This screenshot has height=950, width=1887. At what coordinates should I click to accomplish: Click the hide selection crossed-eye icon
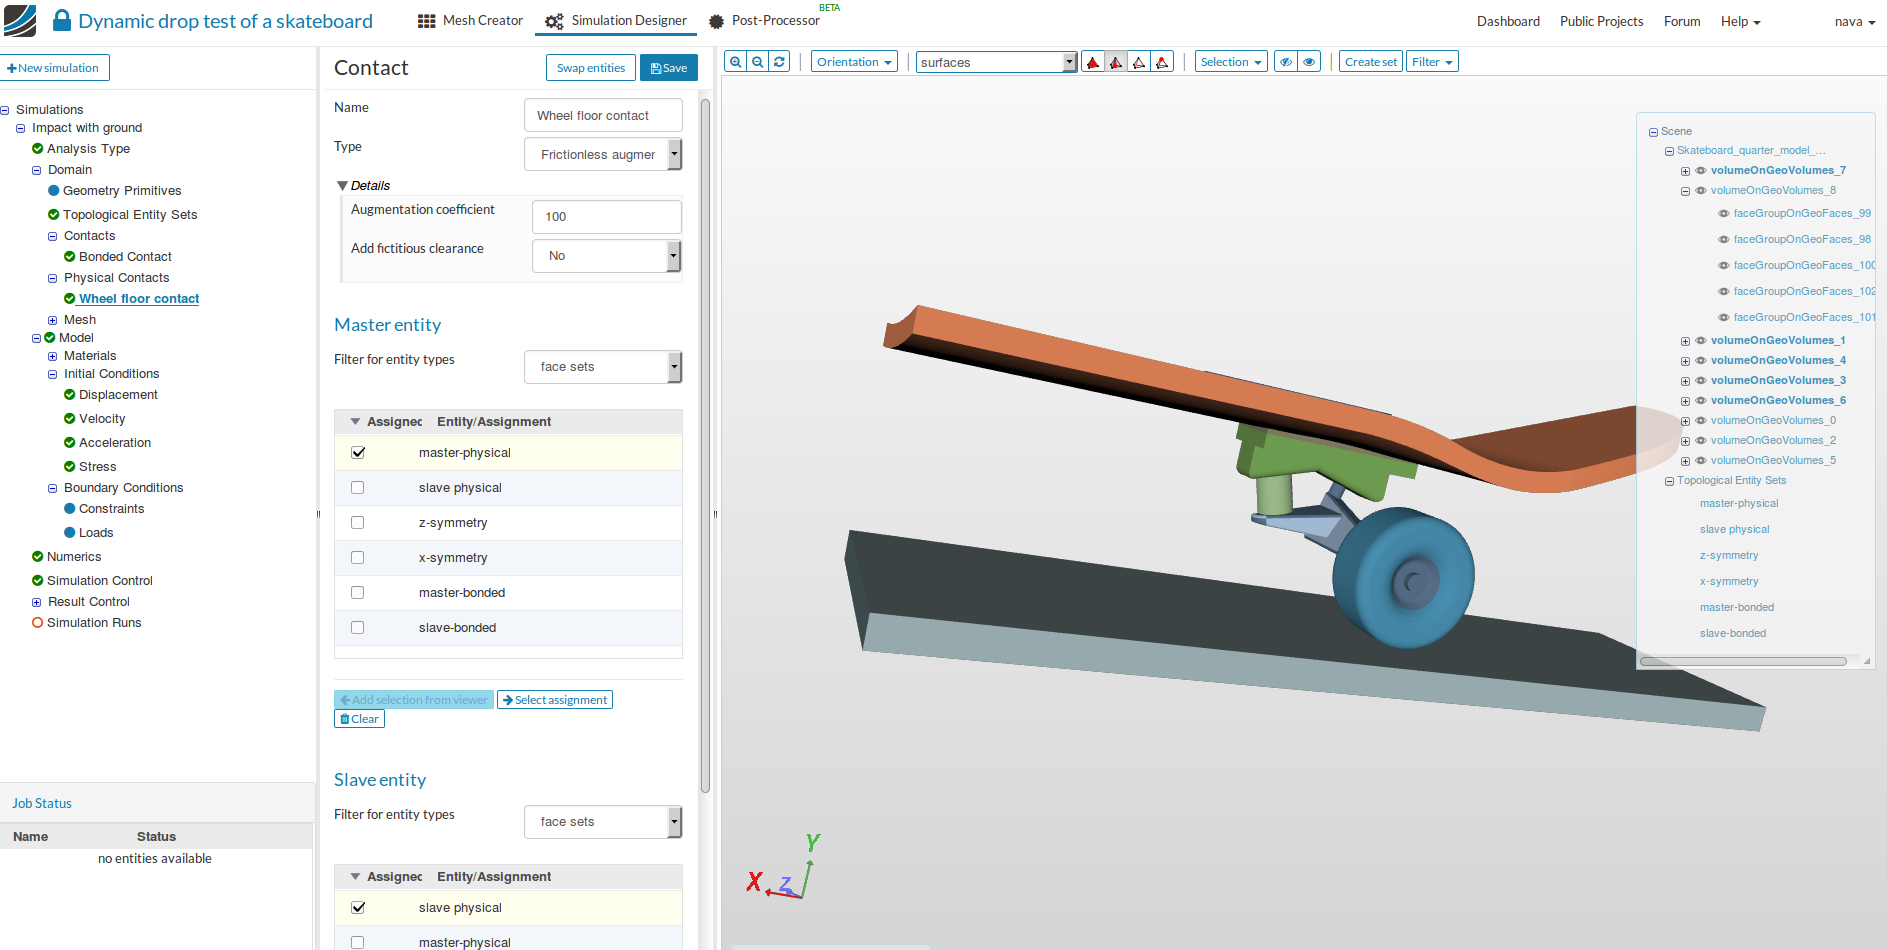pos(1286,62)
